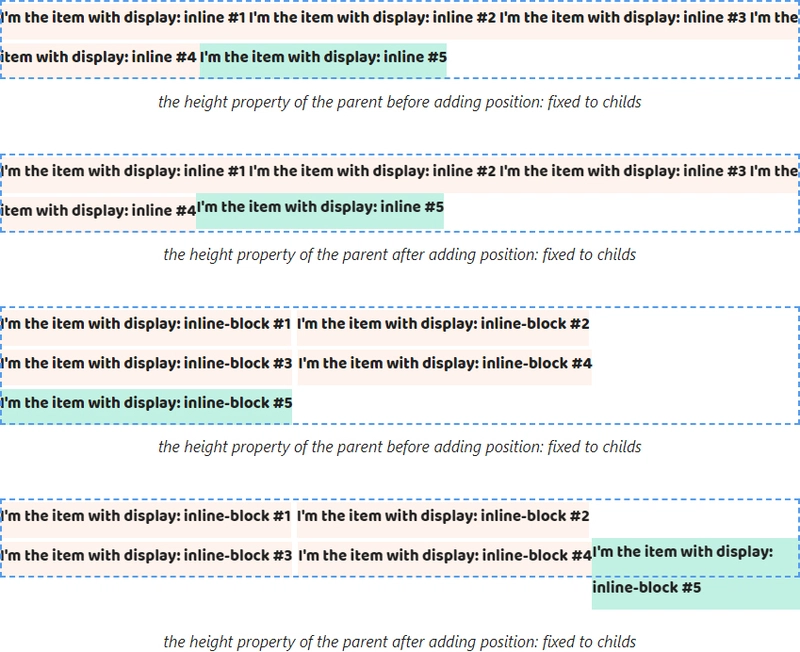Click inline #2 text in second box
The height and width of the screenshot is (652, 800).
tap(372, 171)
